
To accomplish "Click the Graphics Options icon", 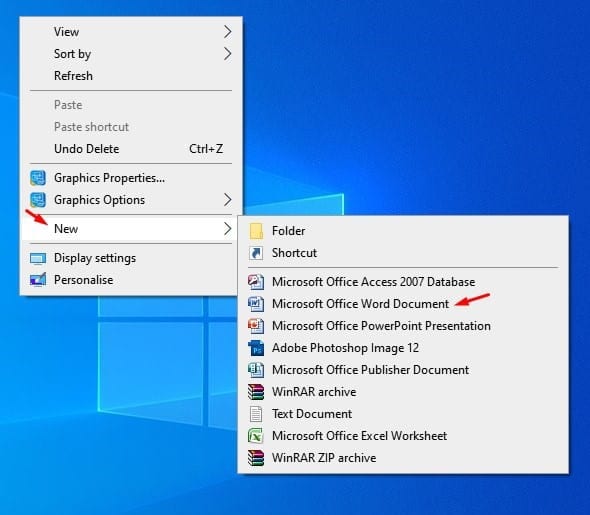I will tap(38, 200).
